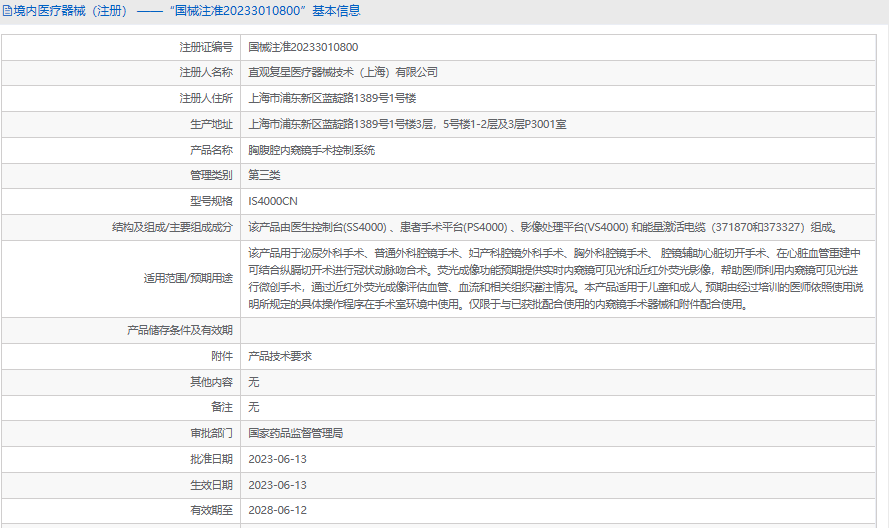889x528 pixels.
Task: Click the structure composition text mentioning SS4000
Action: [x=543, y=227]
